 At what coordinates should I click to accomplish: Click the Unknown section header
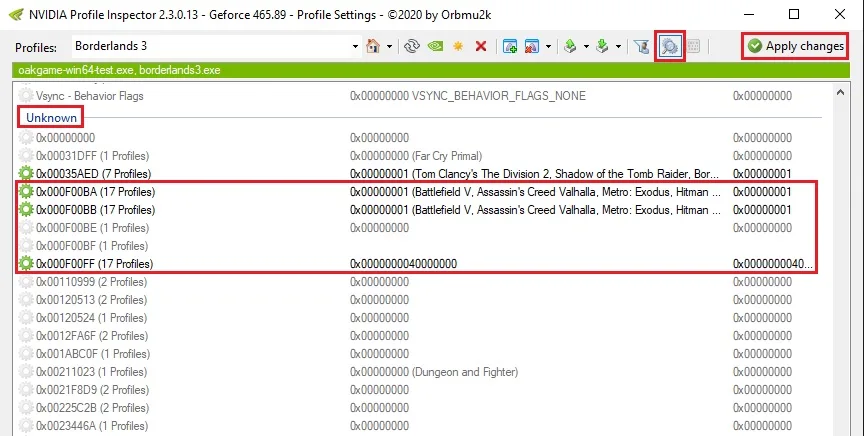pyautogui.click(x=51, y=117)
